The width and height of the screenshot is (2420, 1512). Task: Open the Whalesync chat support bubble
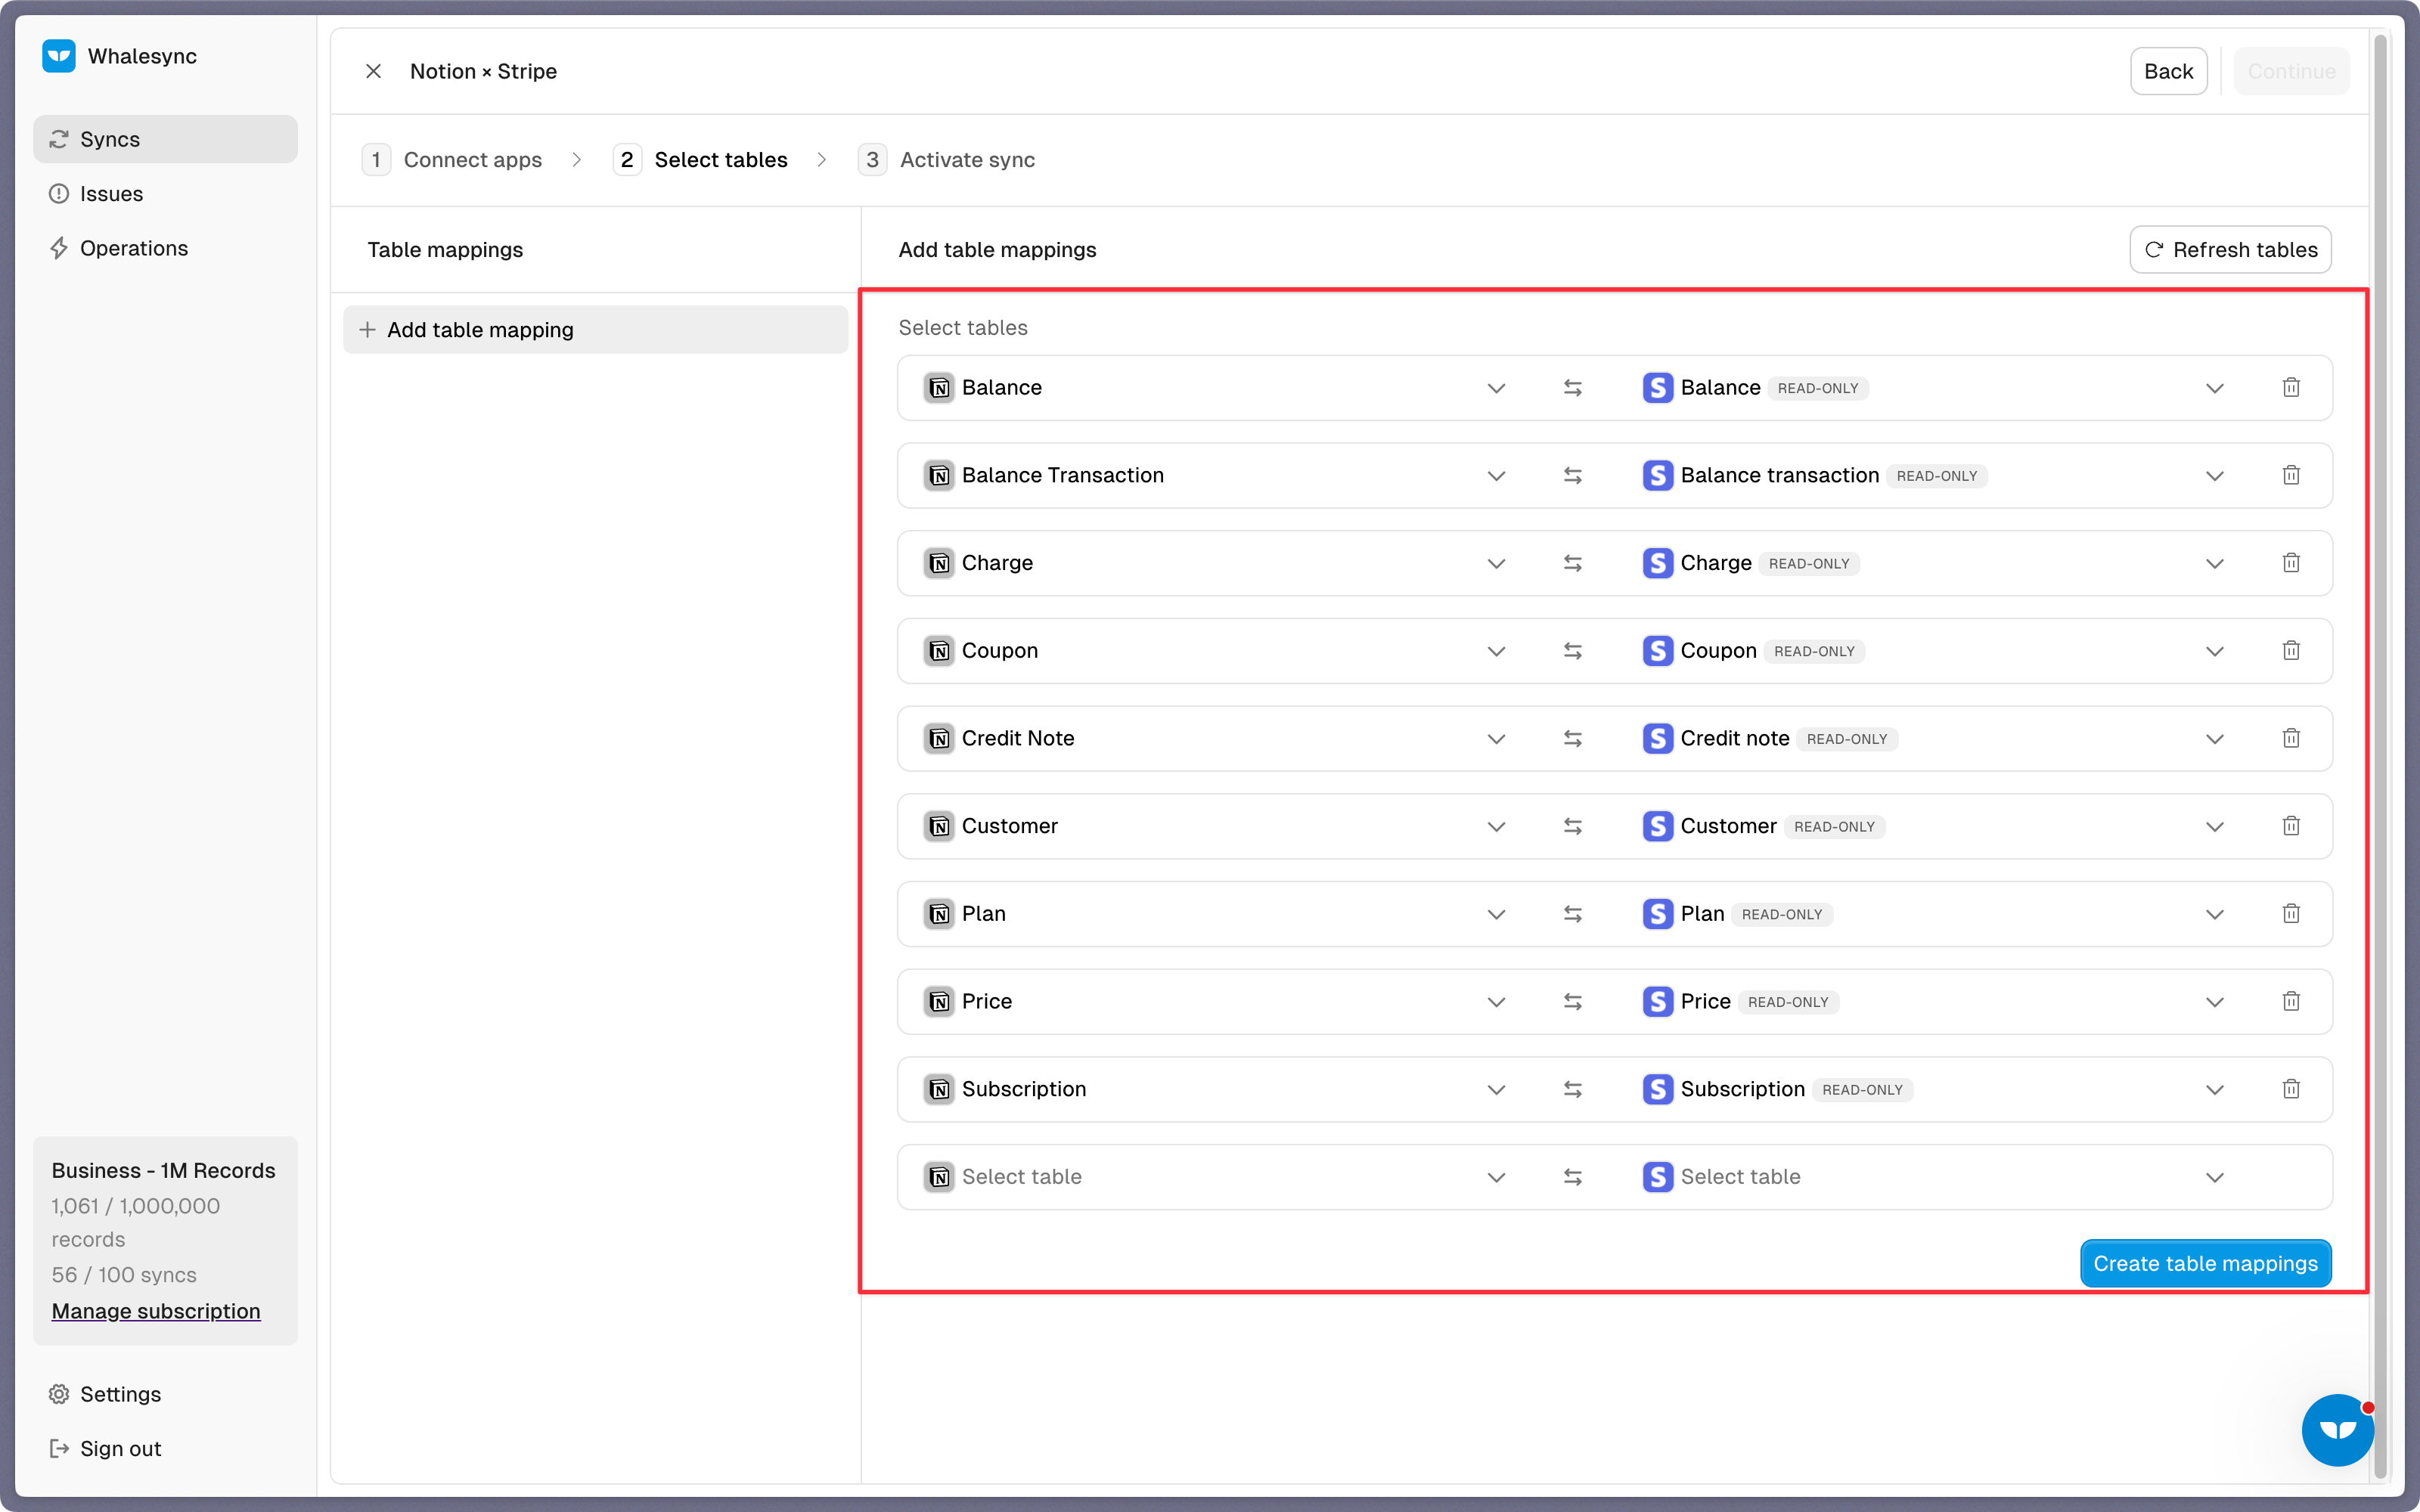pos(2337,1430)
